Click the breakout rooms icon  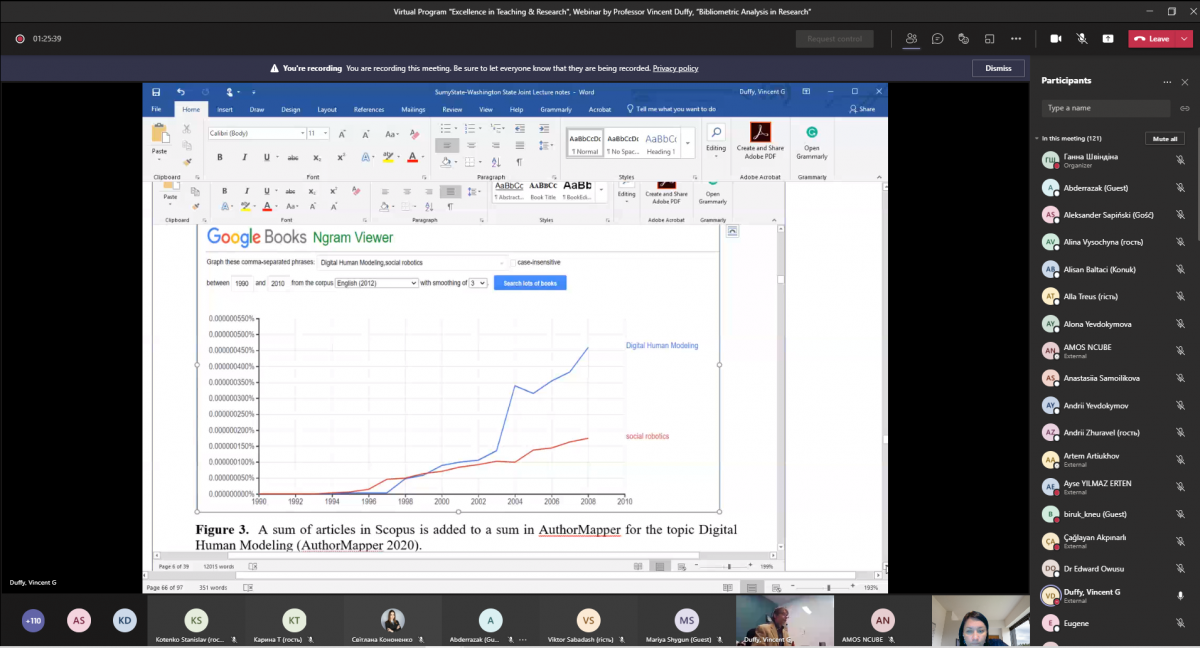pyautogui.click(x=989, y=39)
